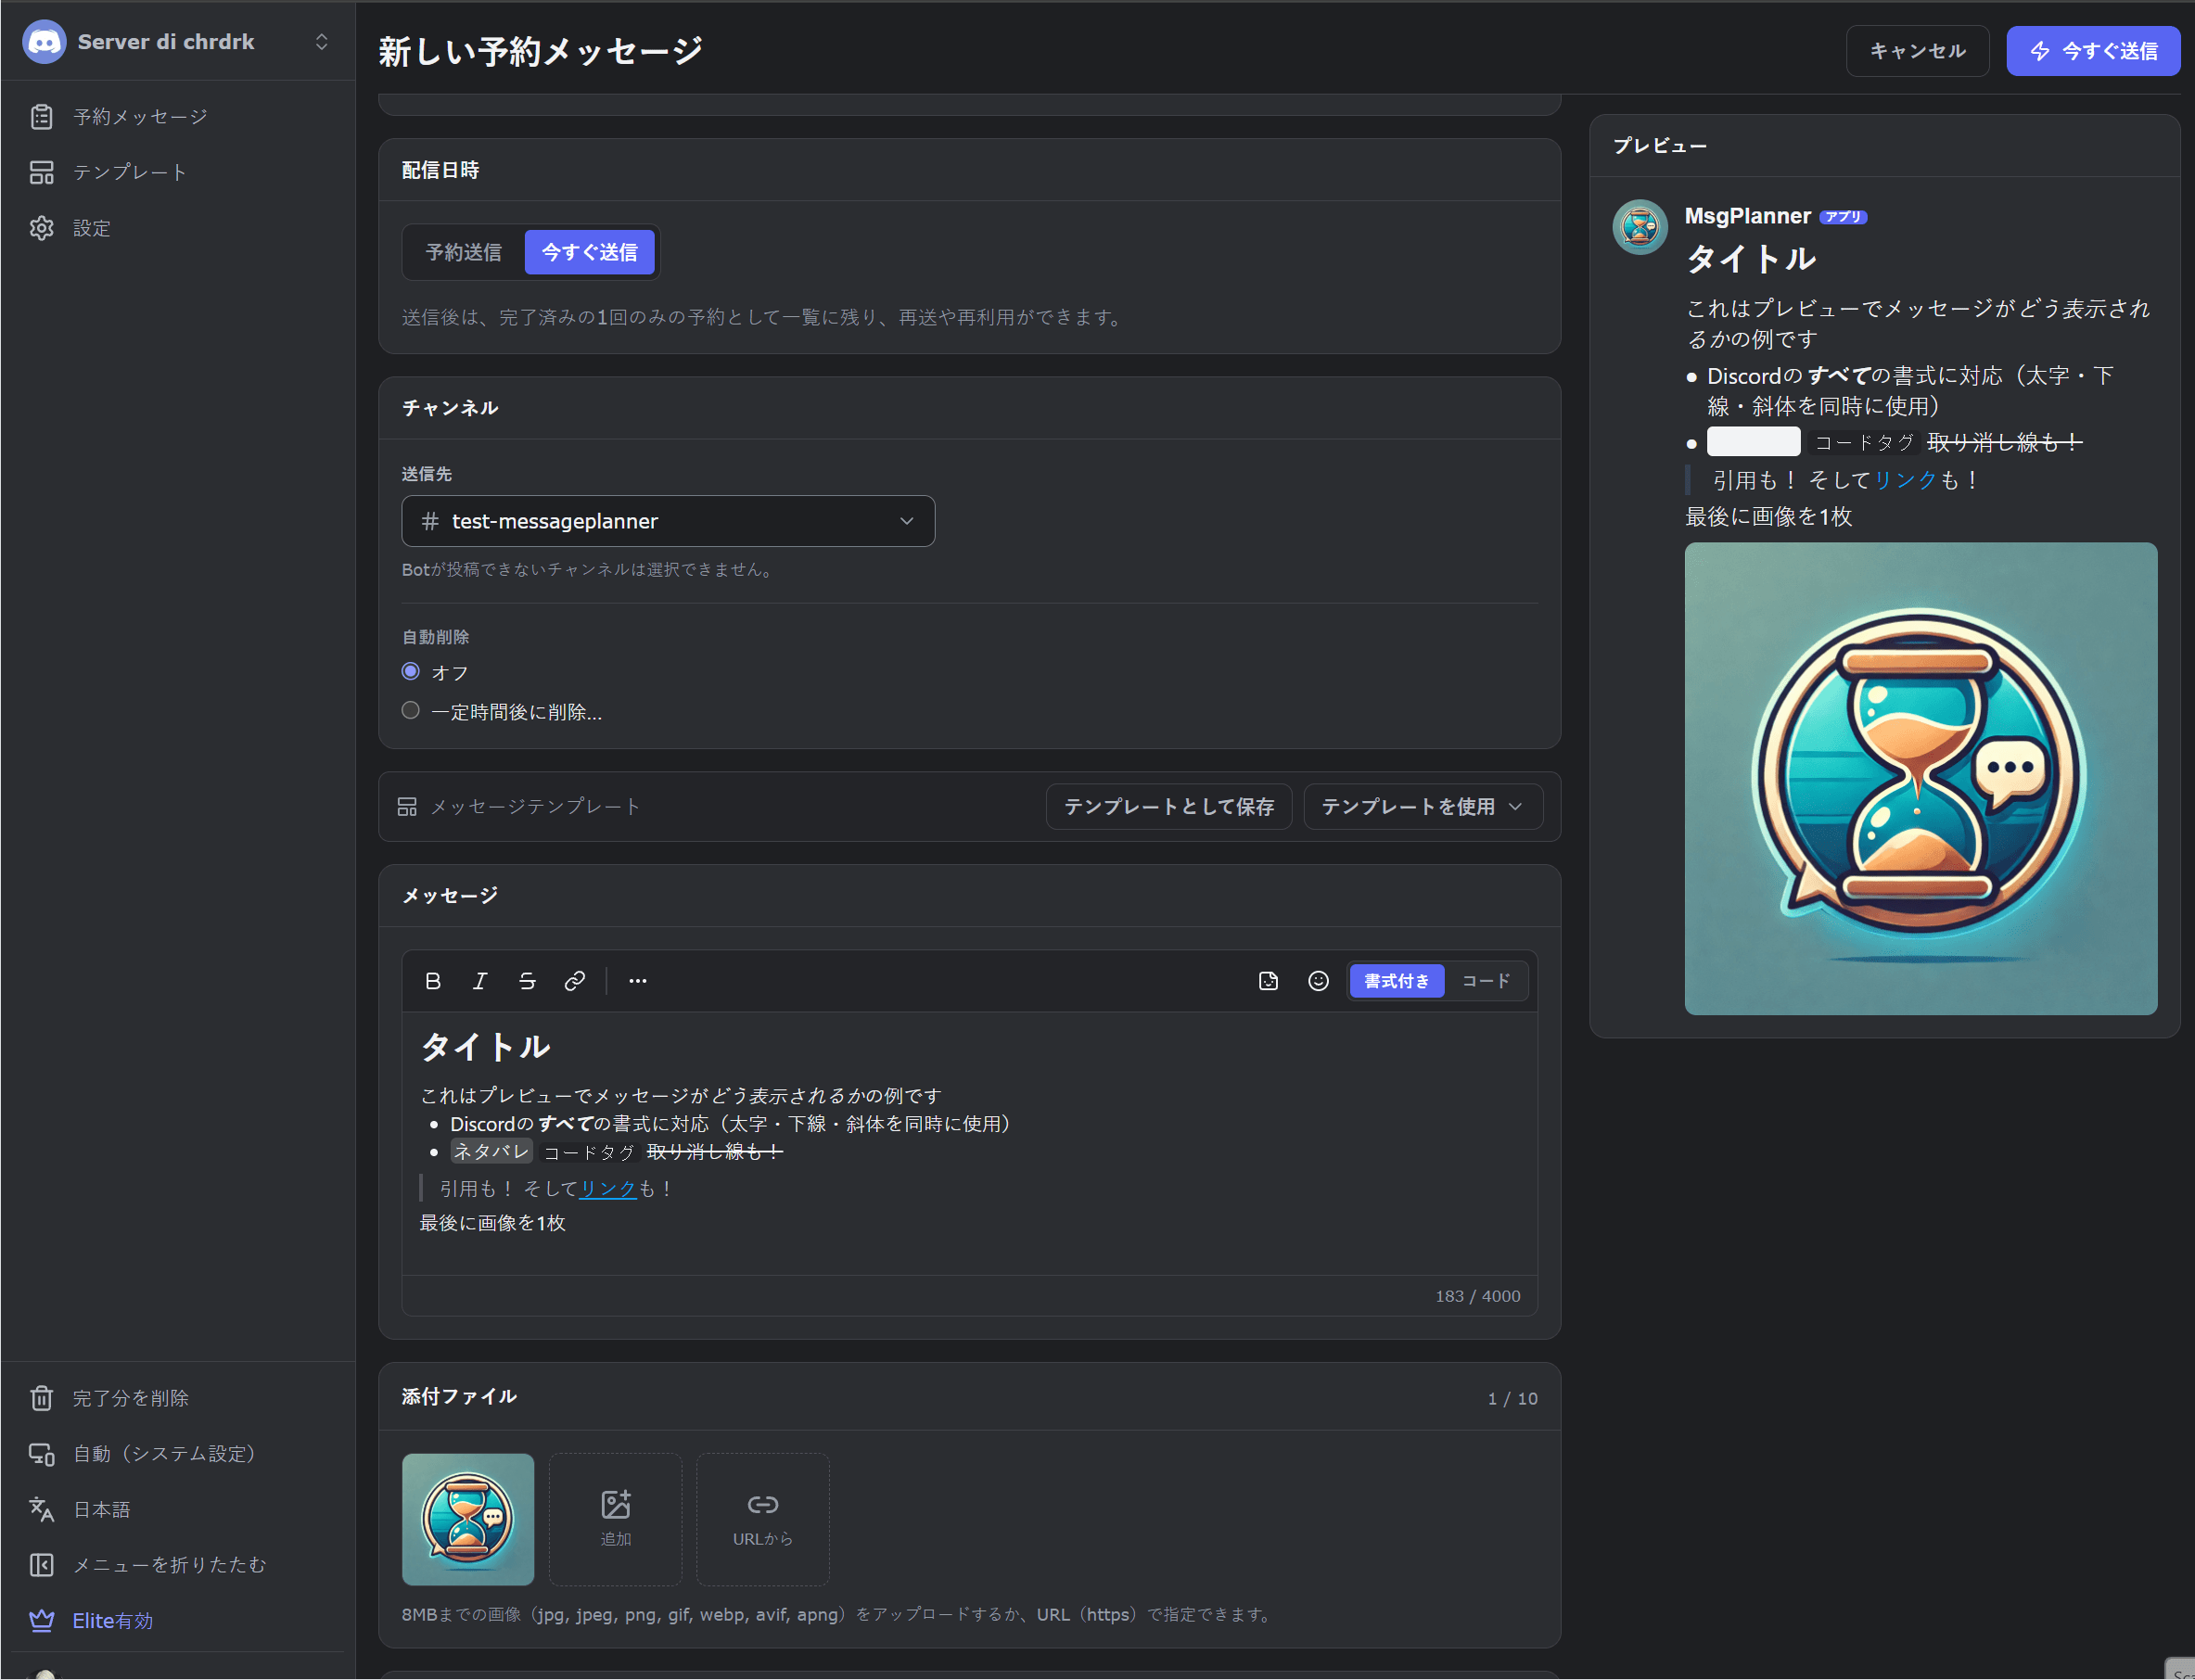The width and height of the screenshot is (2195, 1680).
Task: Click MsgPlanner avatar in preview
Action: [x=1640, y=227]
